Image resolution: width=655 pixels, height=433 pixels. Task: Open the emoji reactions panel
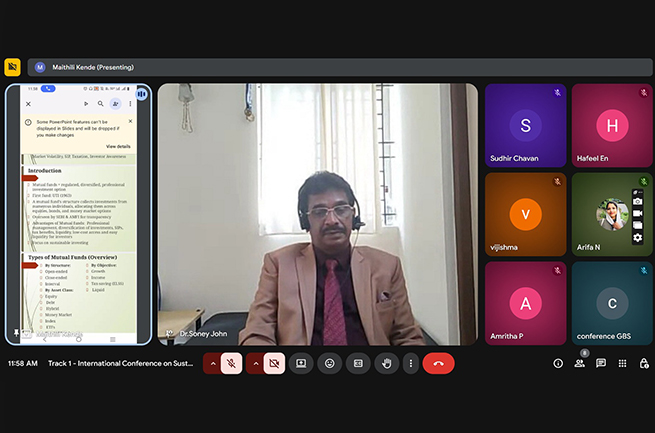(329, 364)
